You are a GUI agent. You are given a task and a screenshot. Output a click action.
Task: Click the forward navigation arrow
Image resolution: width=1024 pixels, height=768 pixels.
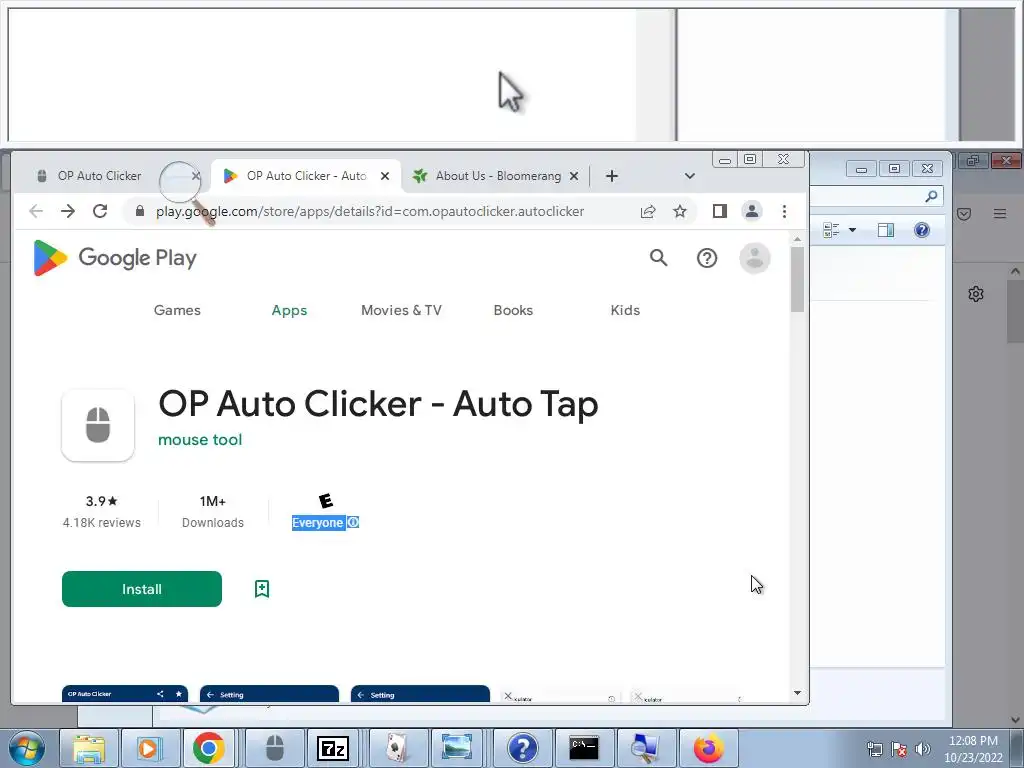point(68,211)
